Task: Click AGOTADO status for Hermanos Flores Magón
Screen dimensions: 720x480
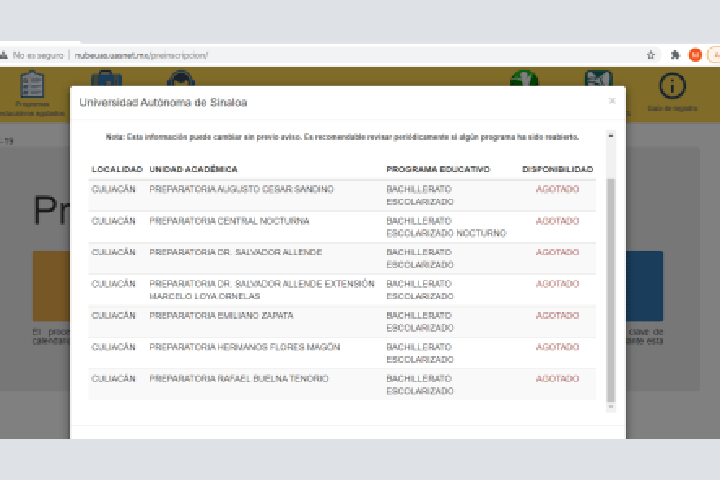Action: (x=557, y=347)
